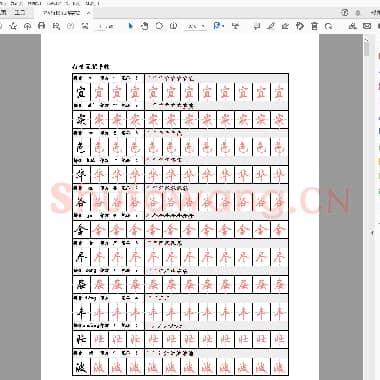Choose the hand pan tool
380x380 pixels.
coord(145,26)
